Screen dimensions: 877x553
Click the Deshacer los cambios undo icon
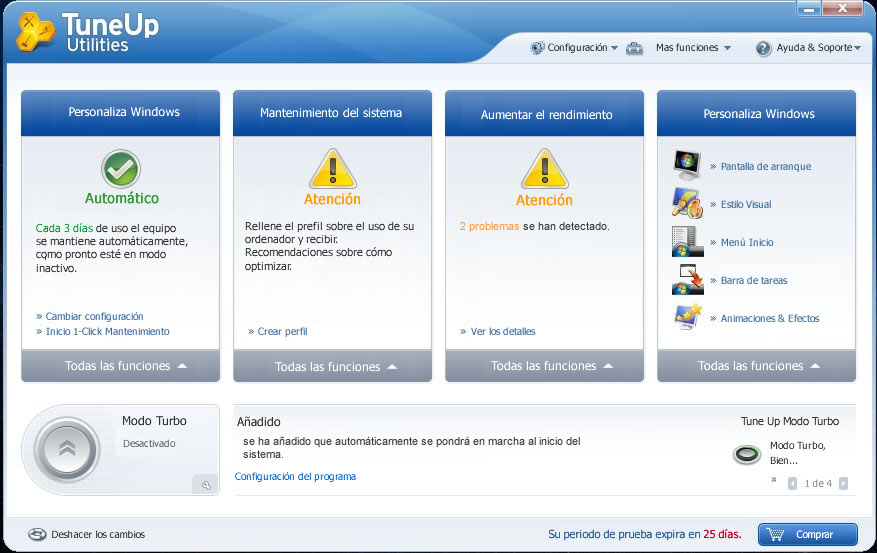[x=37, y=535]
